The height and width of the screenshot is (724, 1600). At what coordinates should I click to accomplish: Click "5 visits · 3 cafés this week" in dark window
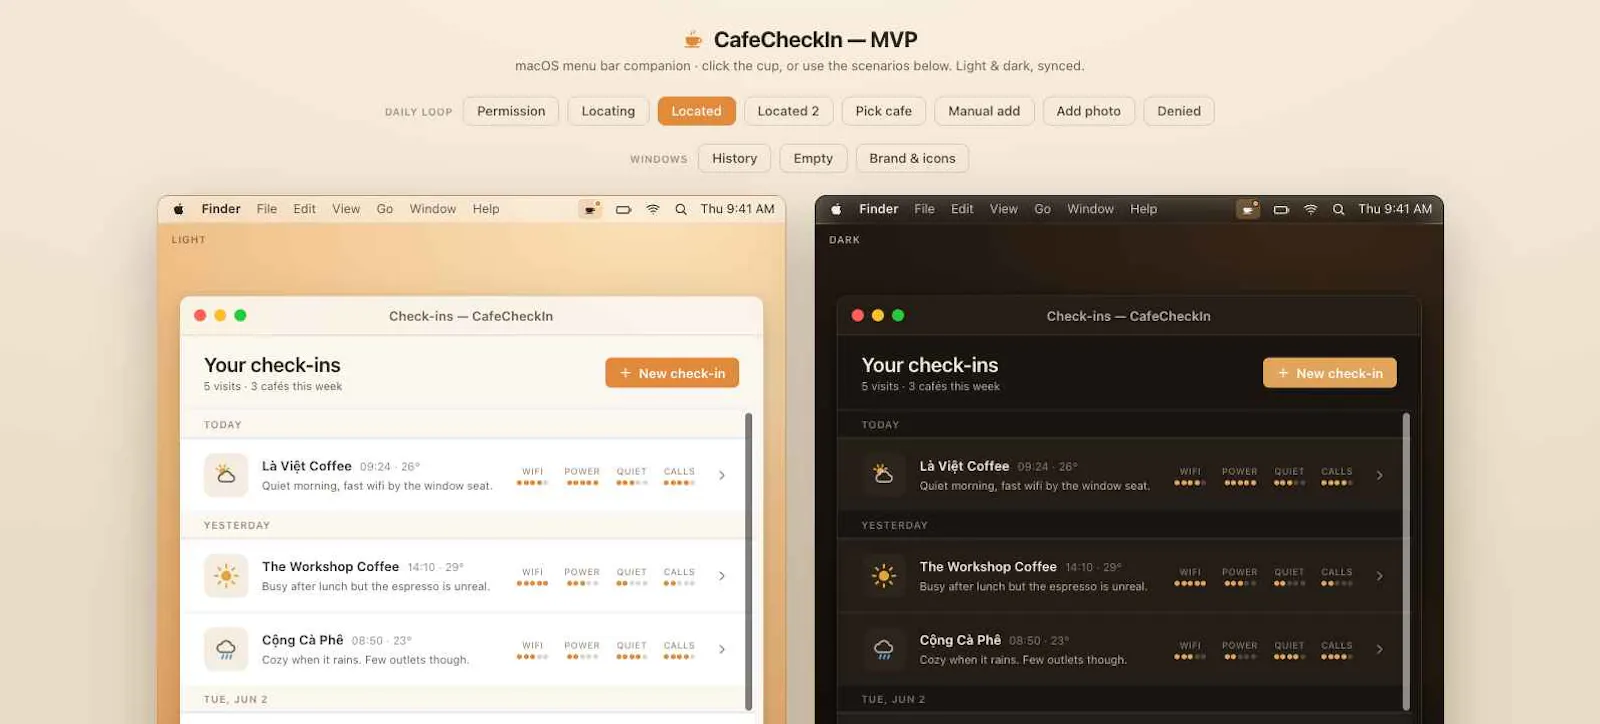tap(930, 387)
